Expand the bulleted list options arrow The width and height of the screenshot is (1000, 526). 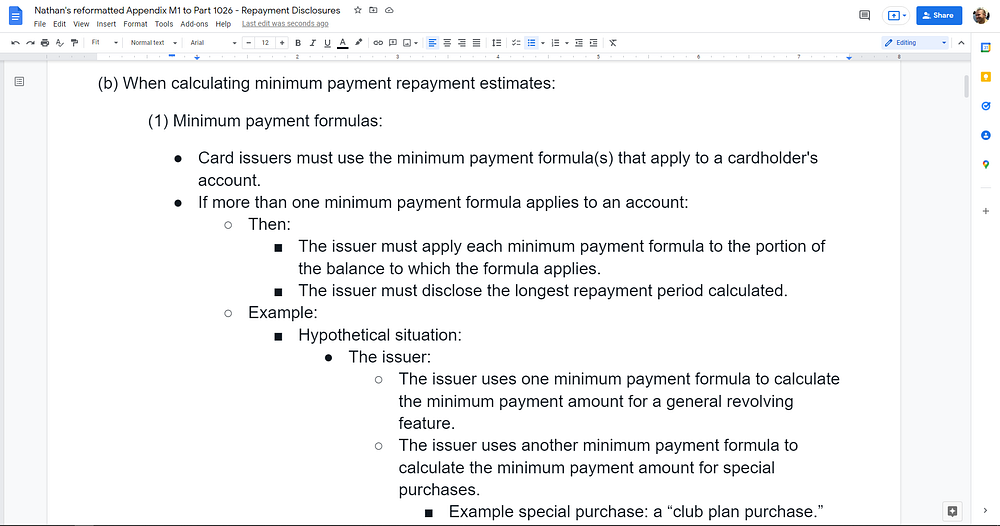point(543,43)
